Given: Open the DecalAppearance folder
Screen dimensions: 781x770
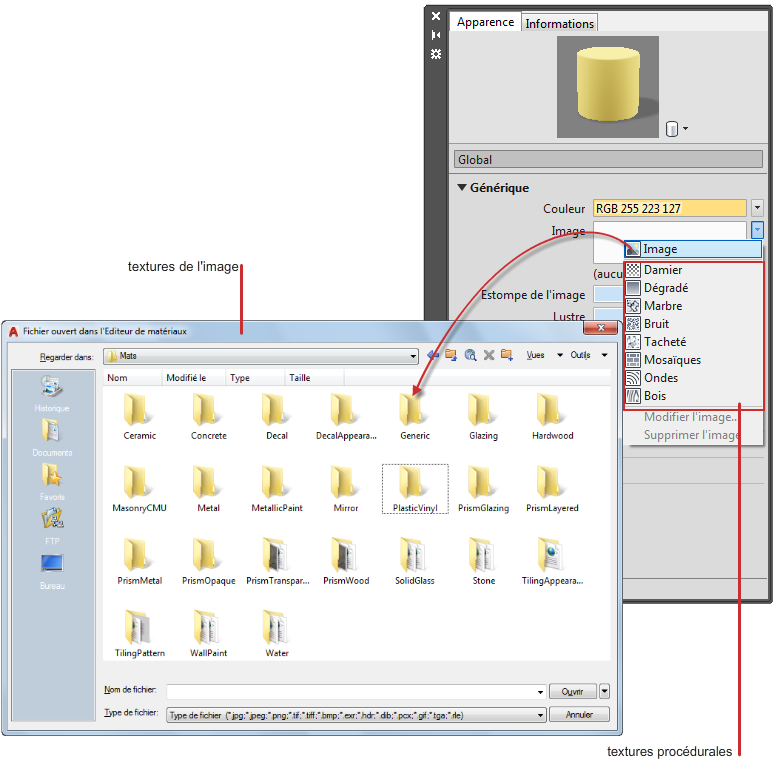Looking at the screenshot, I should [x=346, y=416].
